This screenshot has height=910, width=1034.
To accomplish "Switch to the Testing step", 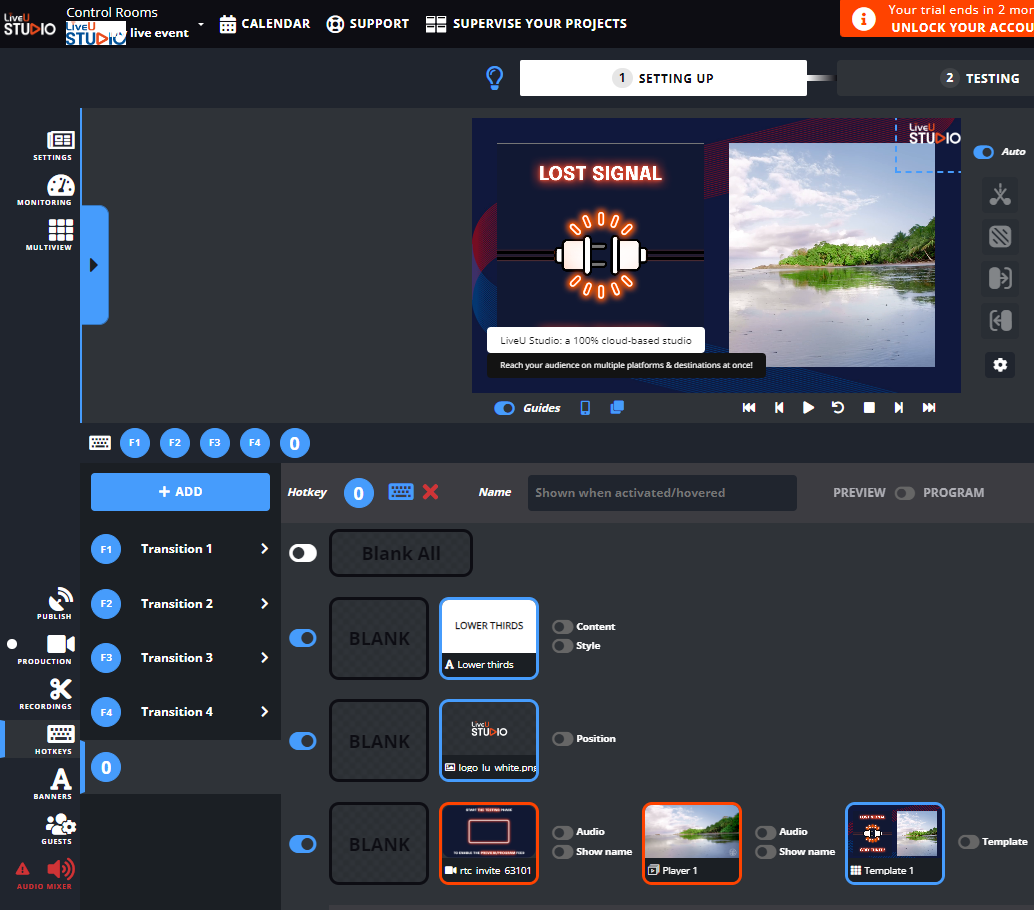I will click(x=935, y=78).
